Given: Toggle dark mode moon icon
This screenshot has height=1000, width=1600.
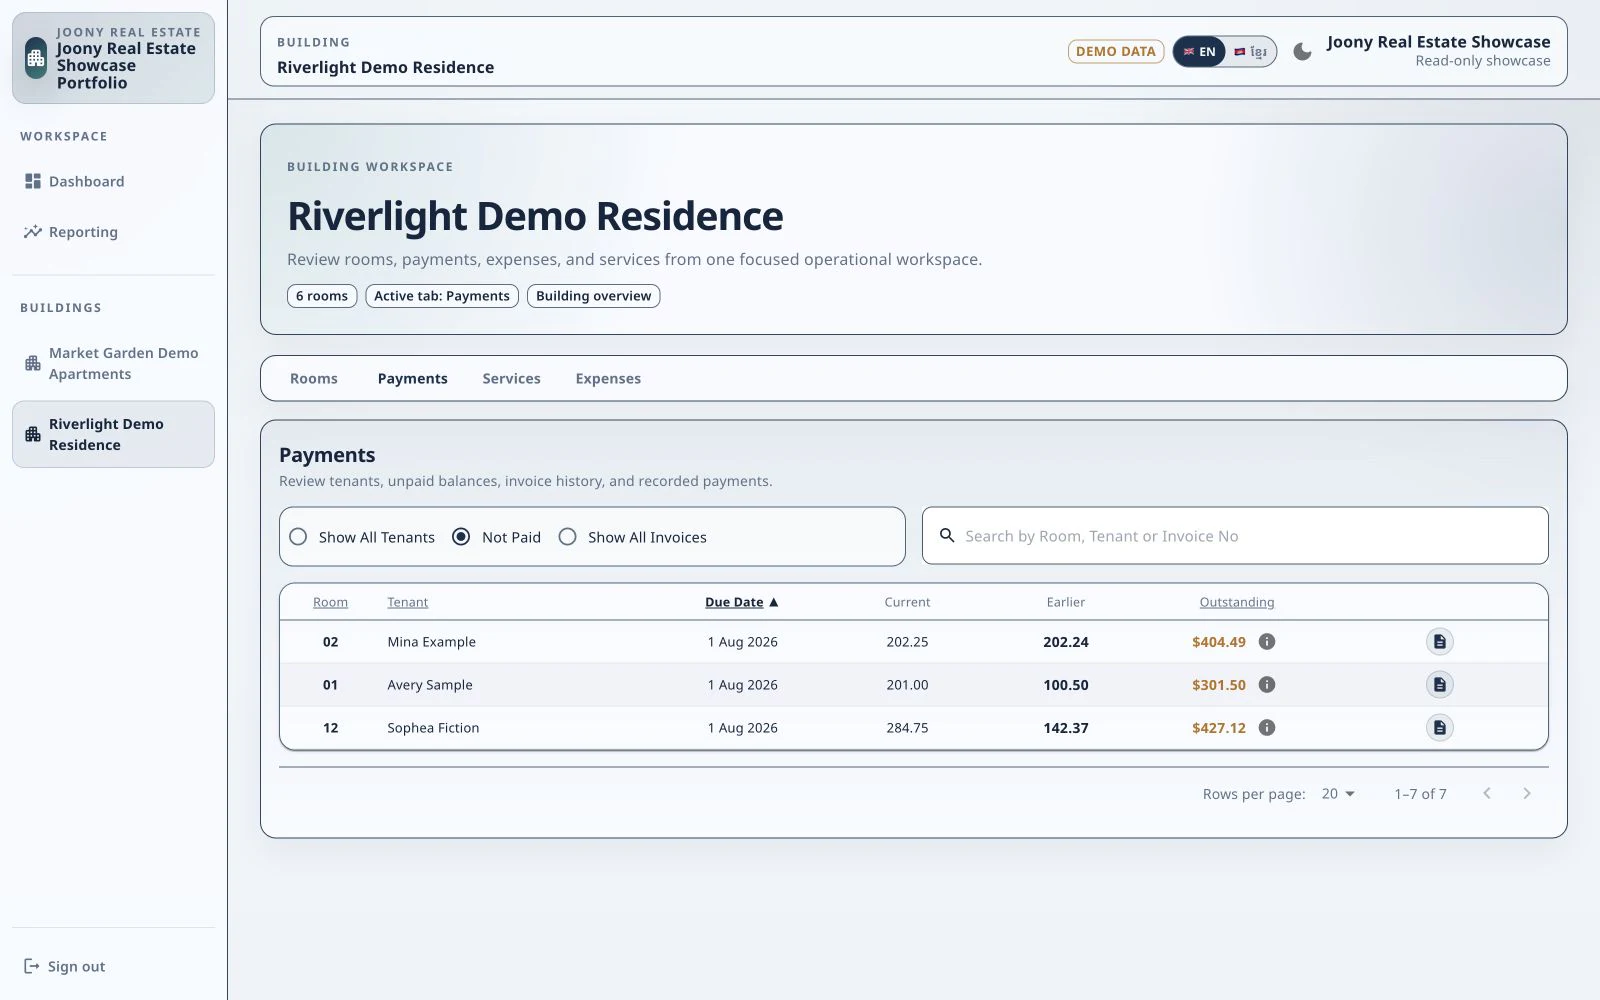Looking at the screenshot, I should [1302, 51].
